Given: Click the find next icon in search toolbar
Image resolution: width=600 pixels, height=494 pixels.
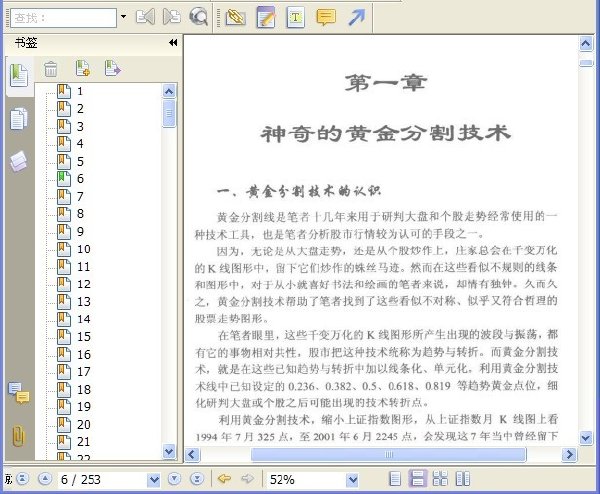Looking at the screenshot, I should (171, 17).
